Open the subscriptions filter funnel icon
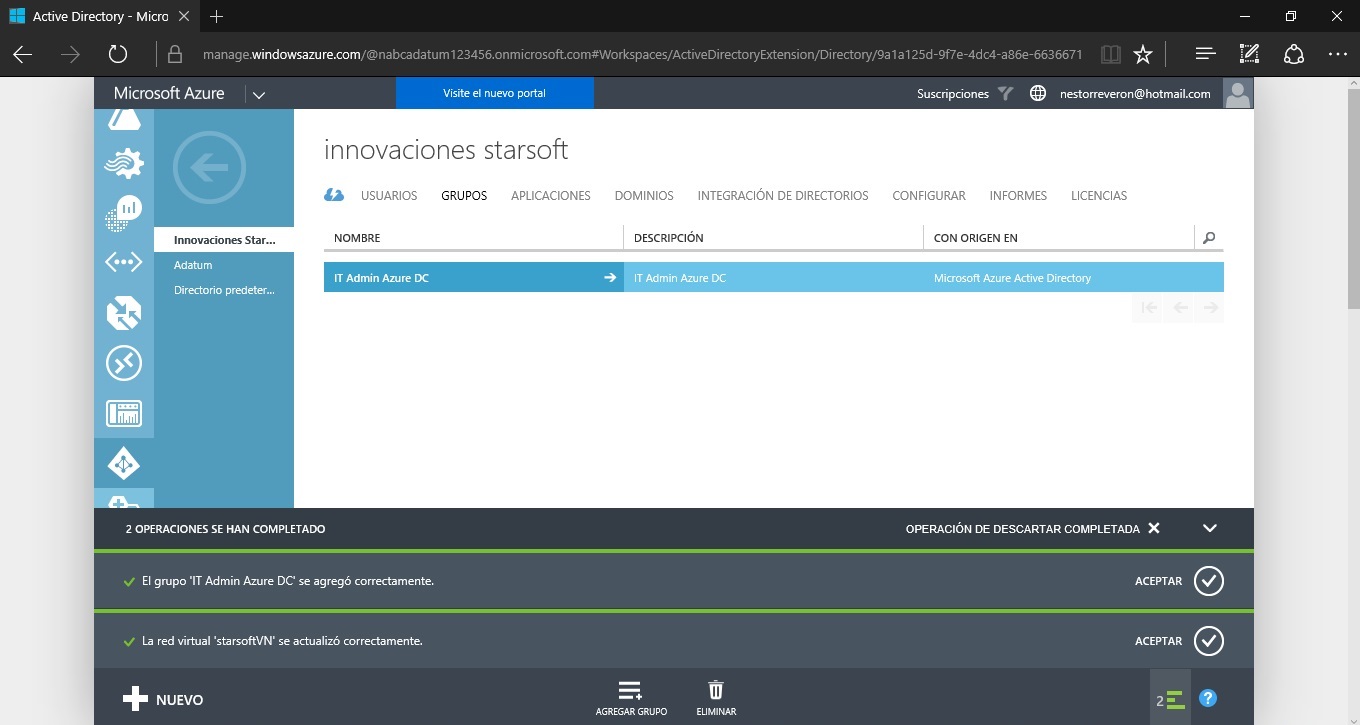This screenshot has height=725, width=1360. [1006, 94]
